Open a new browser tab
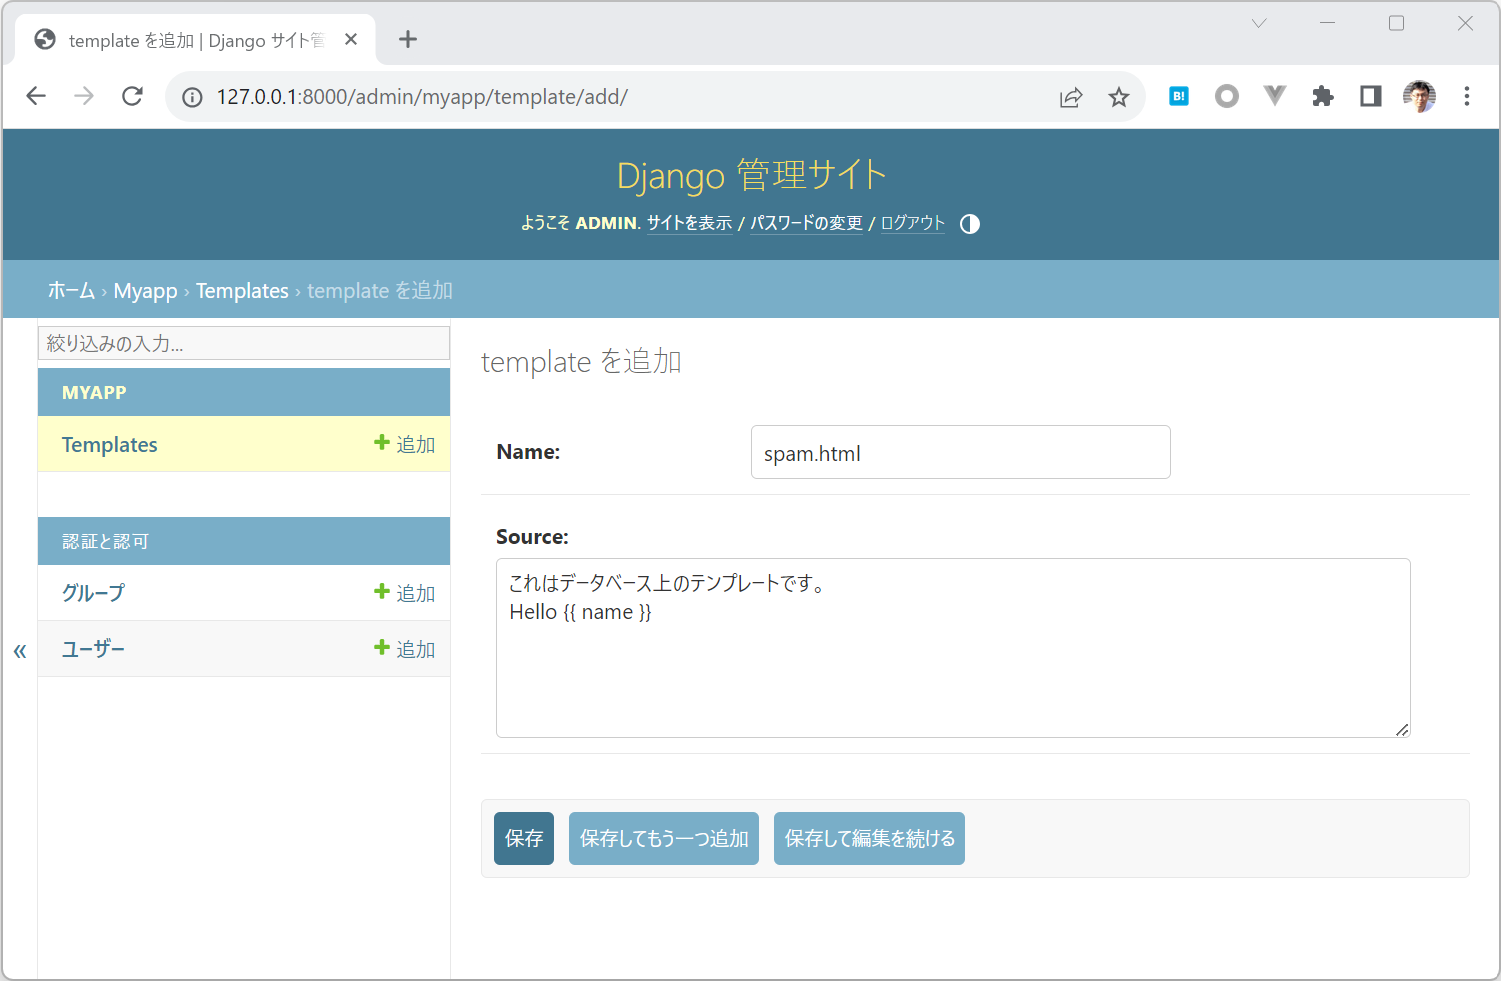Viewport: 1501px width, 981px height. (x=407, y=39)
